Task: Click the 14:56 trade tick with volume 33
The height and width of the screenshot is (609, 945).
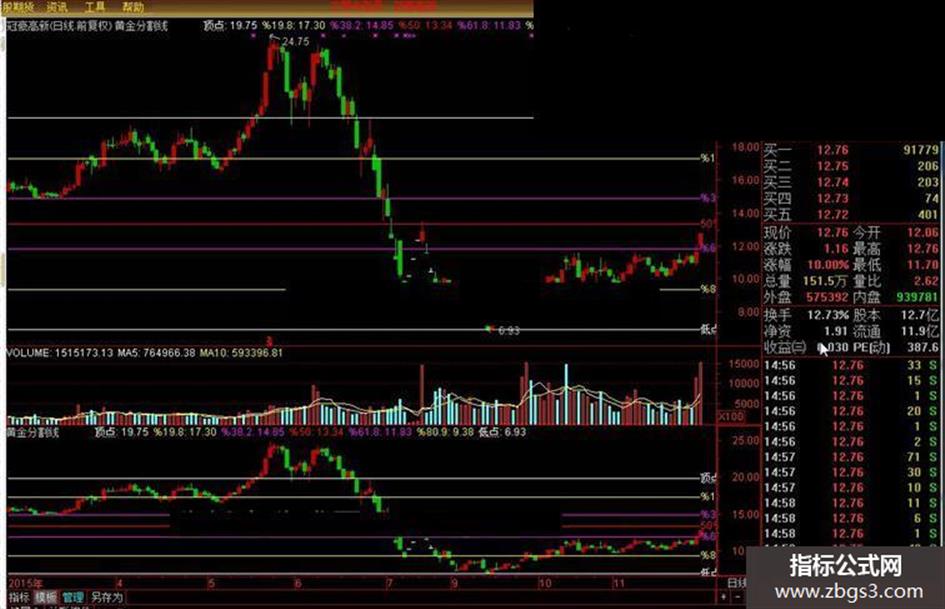Action: tap(850, 365)
